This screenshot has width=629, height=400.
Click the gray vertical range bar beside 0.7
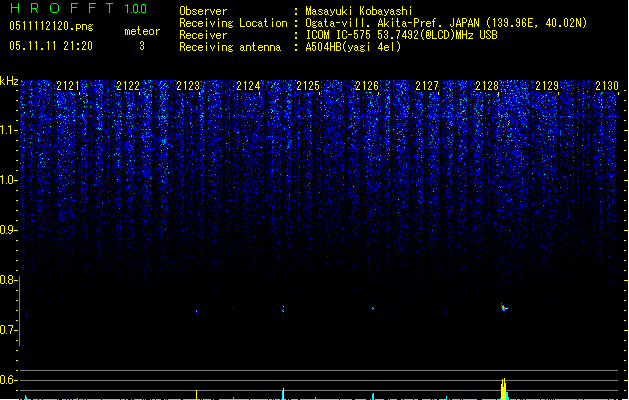pos(19,311)
